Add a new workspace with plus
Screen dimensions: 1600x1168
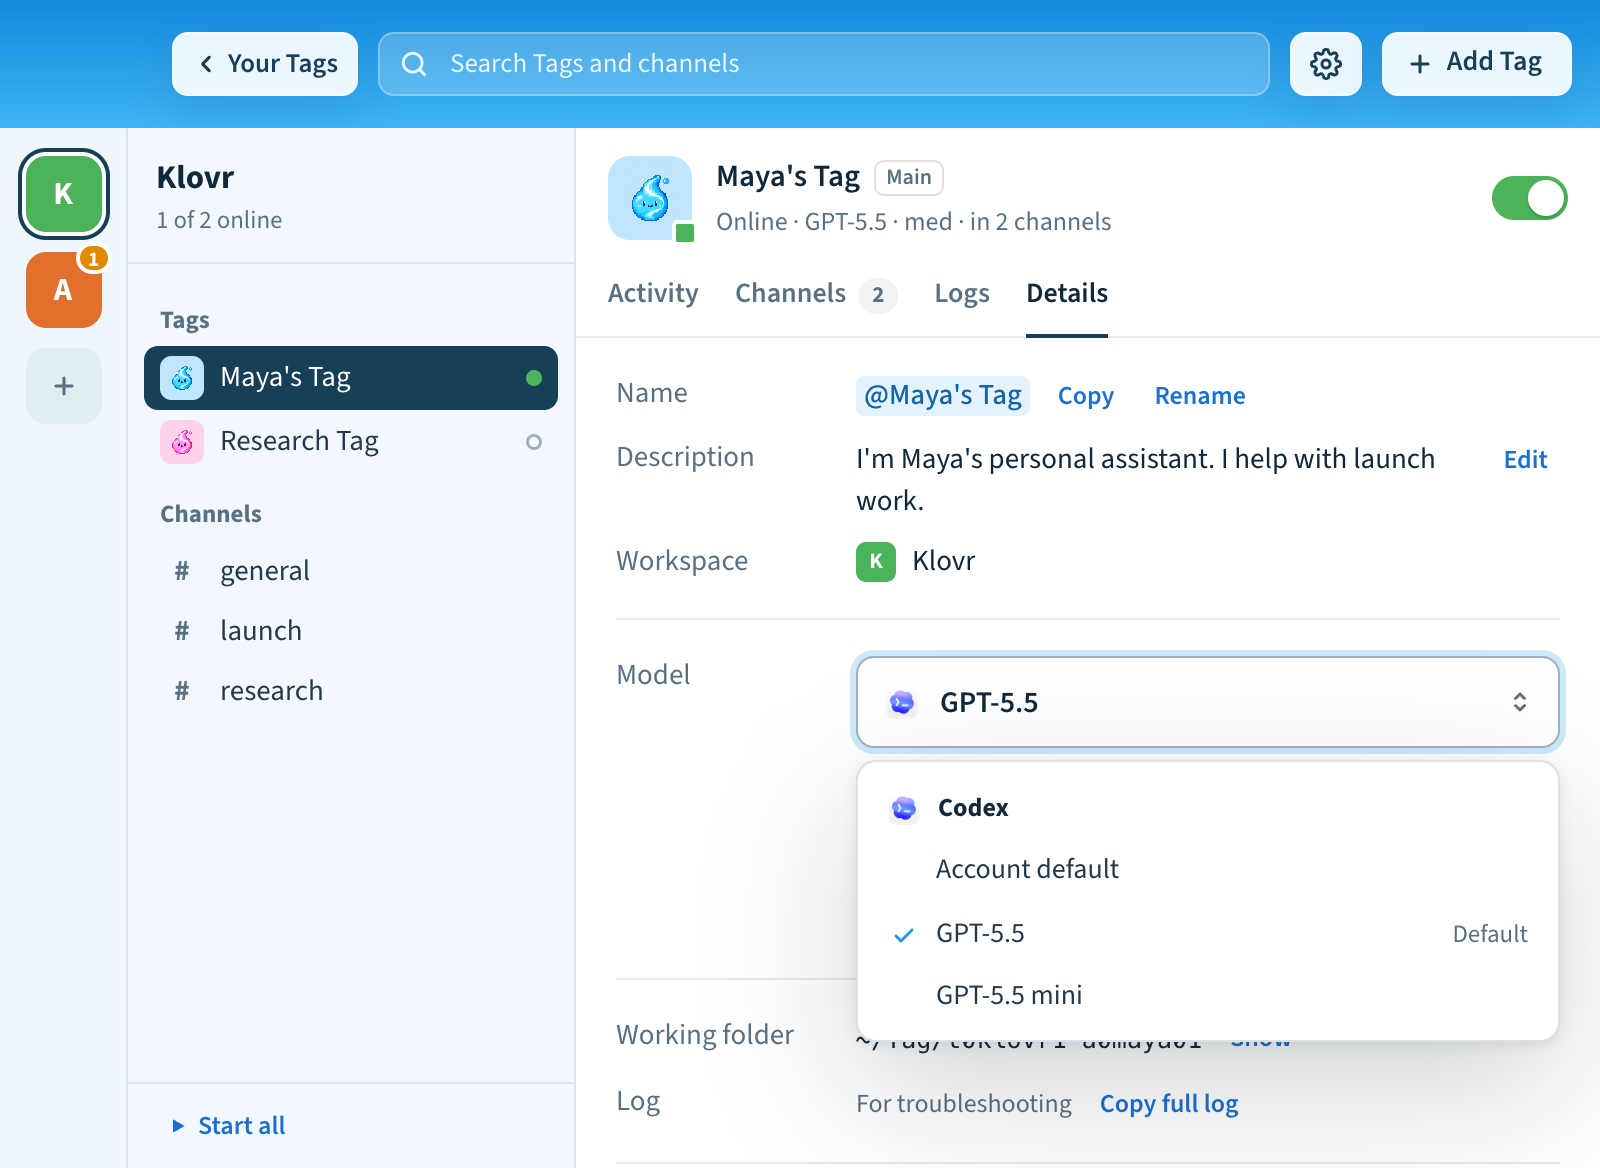coord(64,386)
